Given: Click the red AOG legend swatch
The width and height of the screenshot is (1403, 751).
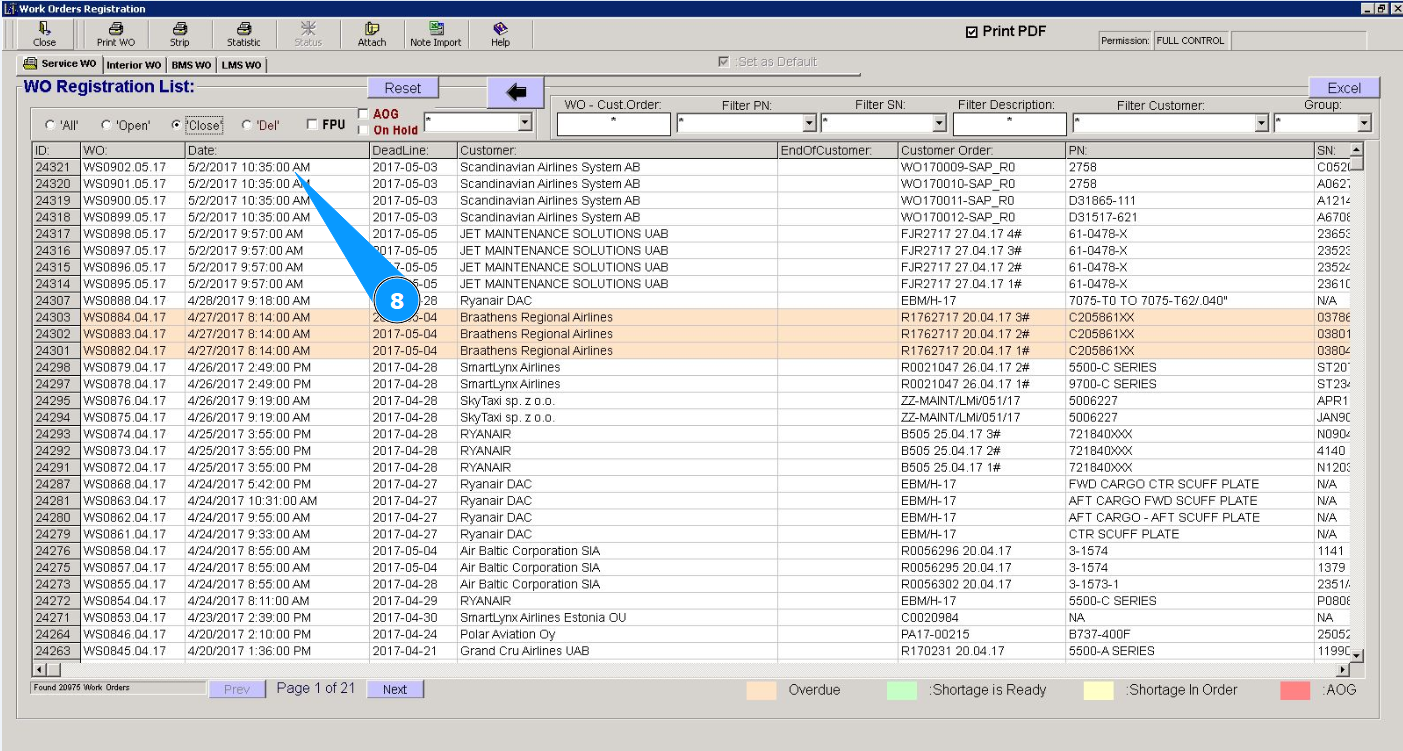Looking at the screenshot, I should click(x=1295, y=690).
